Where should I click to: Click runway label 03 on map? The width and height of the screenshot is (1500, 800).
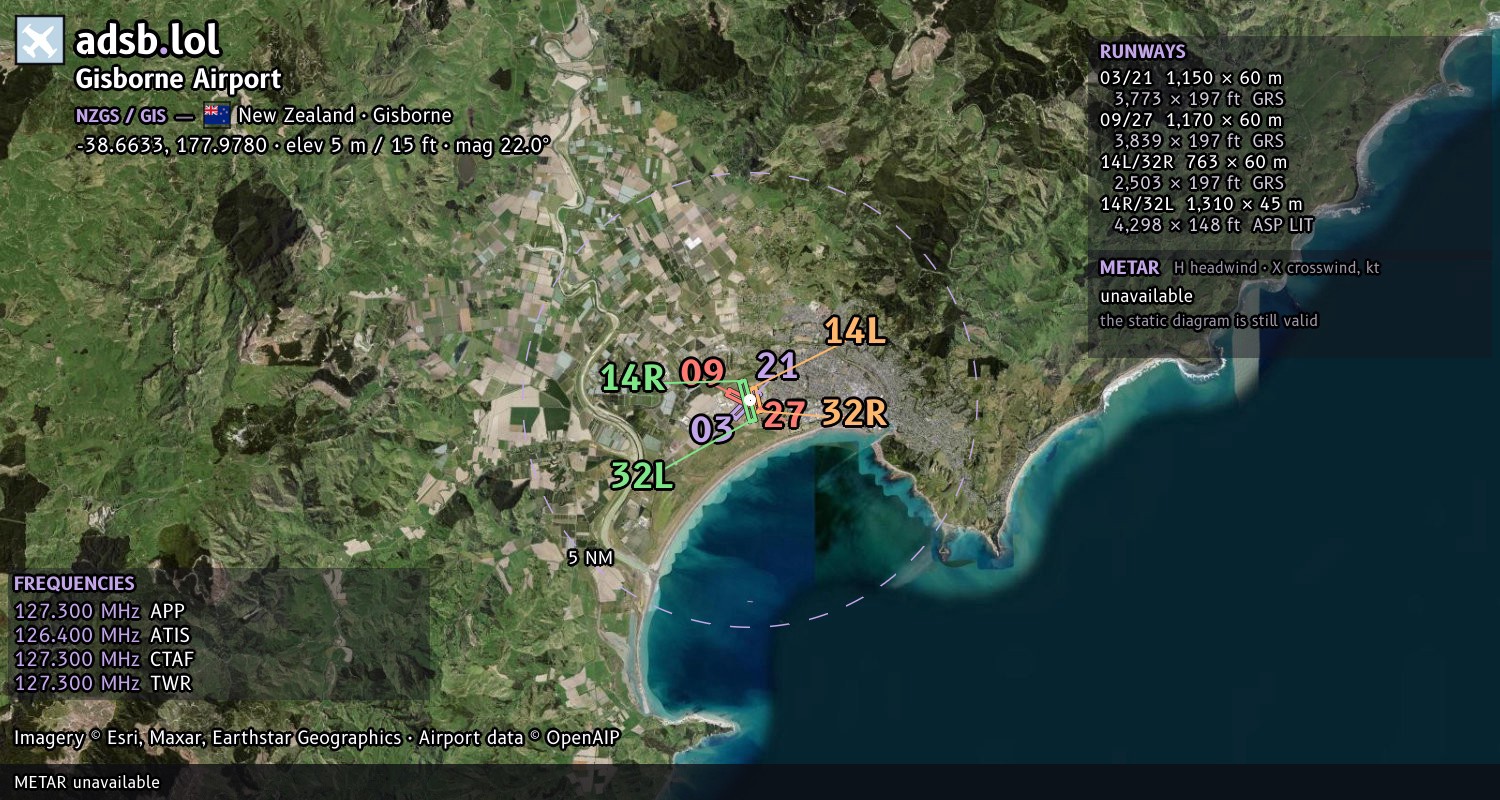click(x=712, y=429)
